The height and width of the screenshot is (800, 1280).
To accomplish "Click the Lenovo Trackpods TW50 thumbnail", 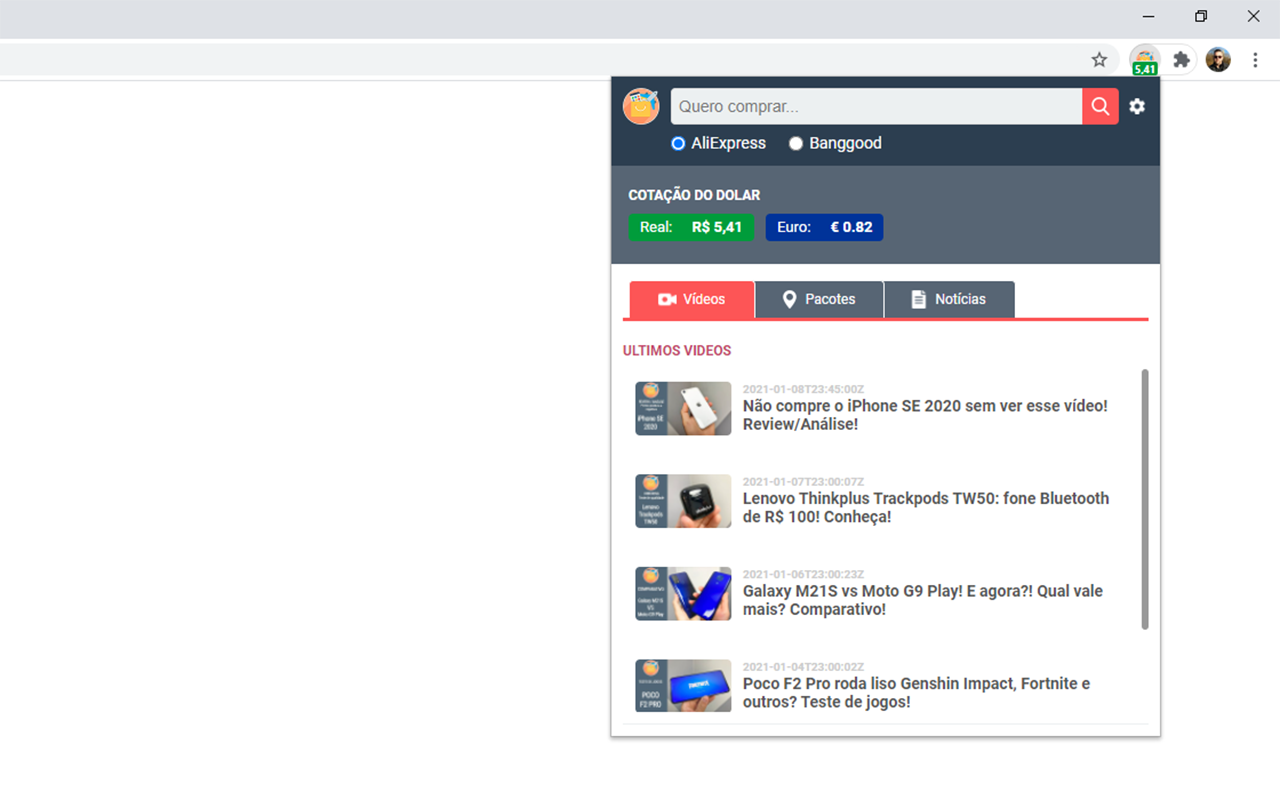I will pos(683,501).
